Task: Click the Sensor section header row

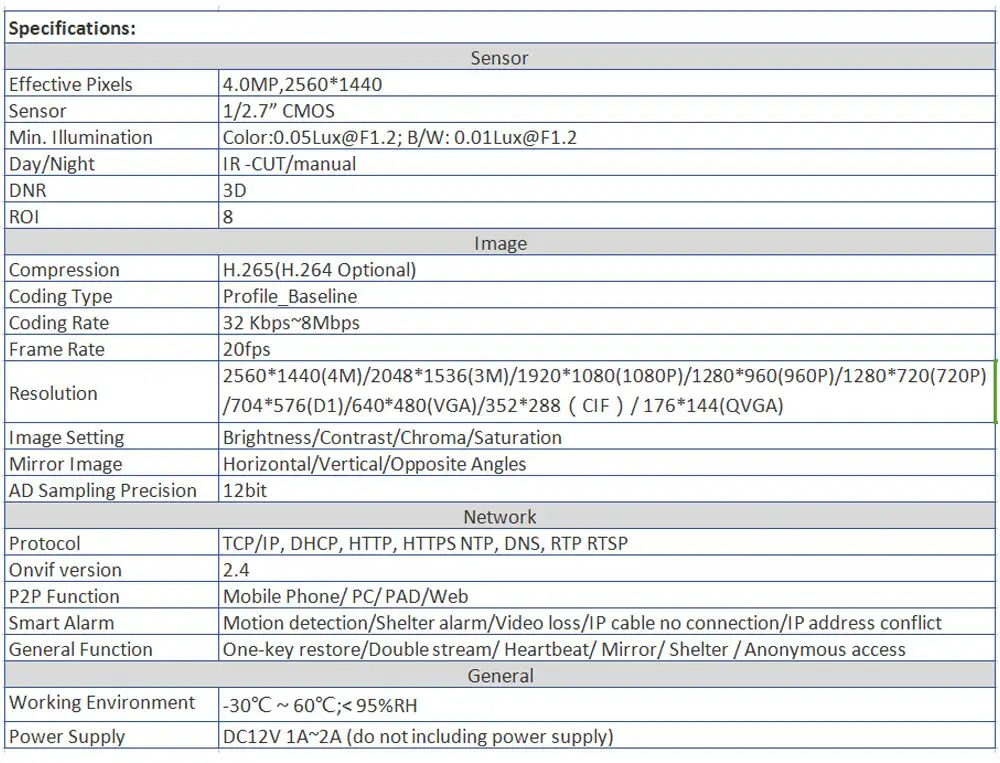Action: (499, 57)
